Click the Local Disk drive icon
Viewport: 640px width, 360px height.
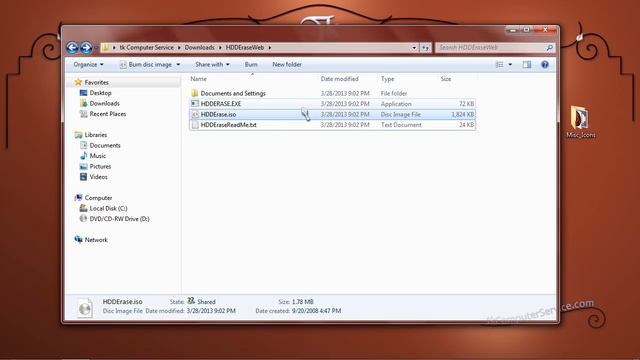tap(83, 209)
